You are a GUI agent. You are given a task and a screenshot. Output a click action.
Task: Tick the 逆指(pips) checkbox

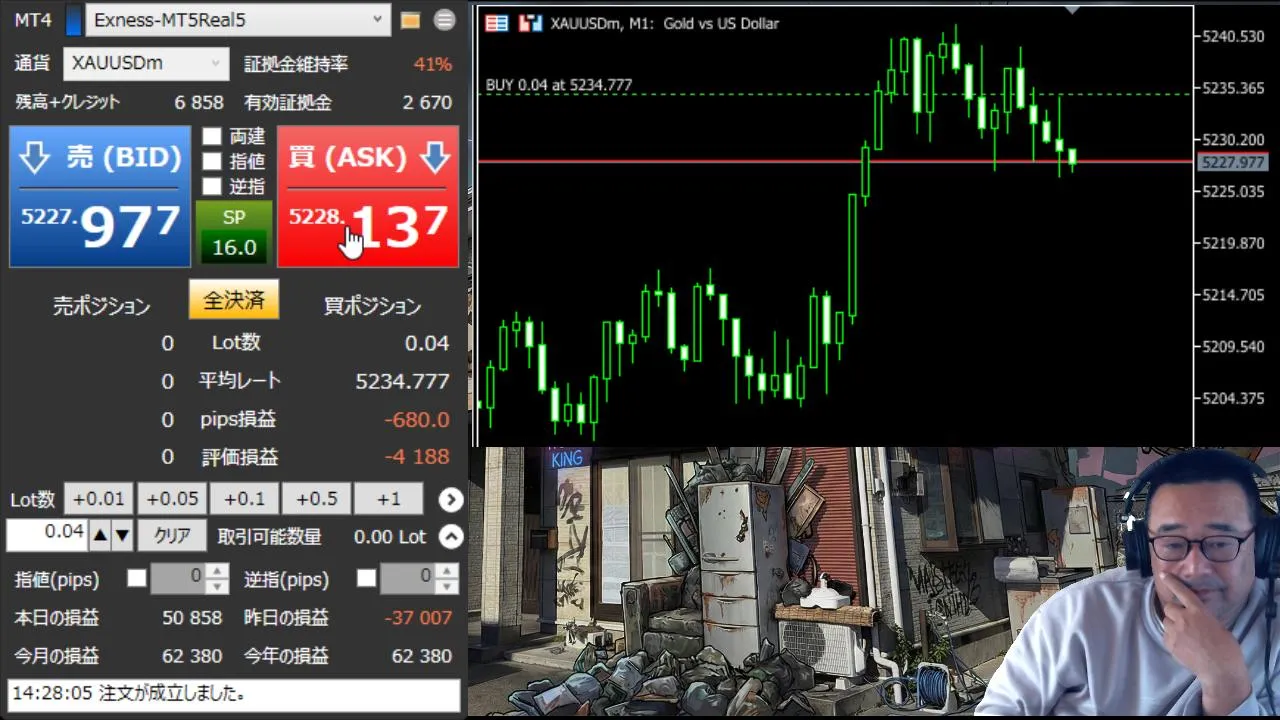[367, 578]
